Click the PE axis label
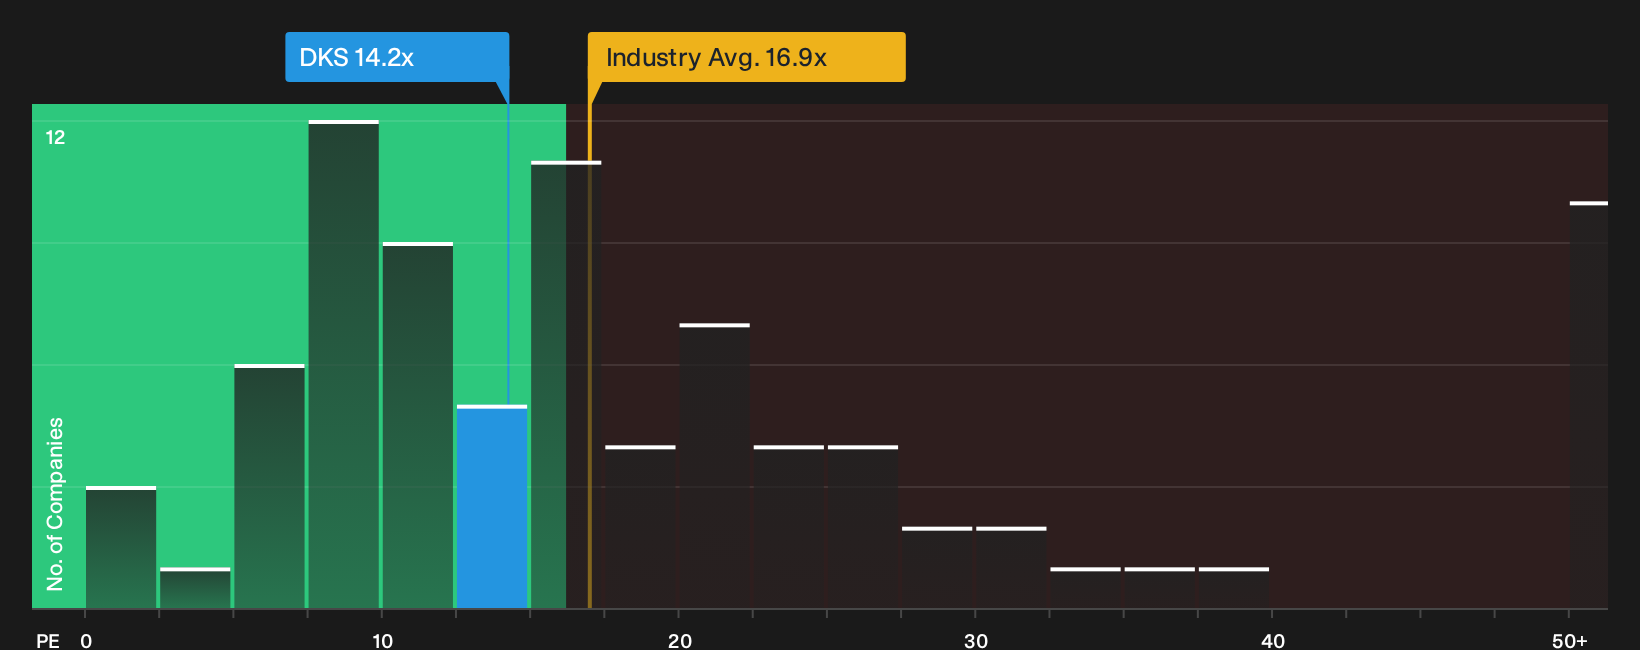The height and width of the screenshot is (650, 1640). pyautogui.click(x=48, y=640)
